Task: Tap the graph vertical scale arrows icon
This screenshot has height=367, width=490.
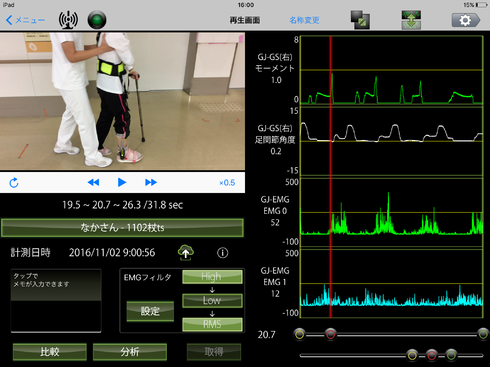Action: click(x=411, y=20)
